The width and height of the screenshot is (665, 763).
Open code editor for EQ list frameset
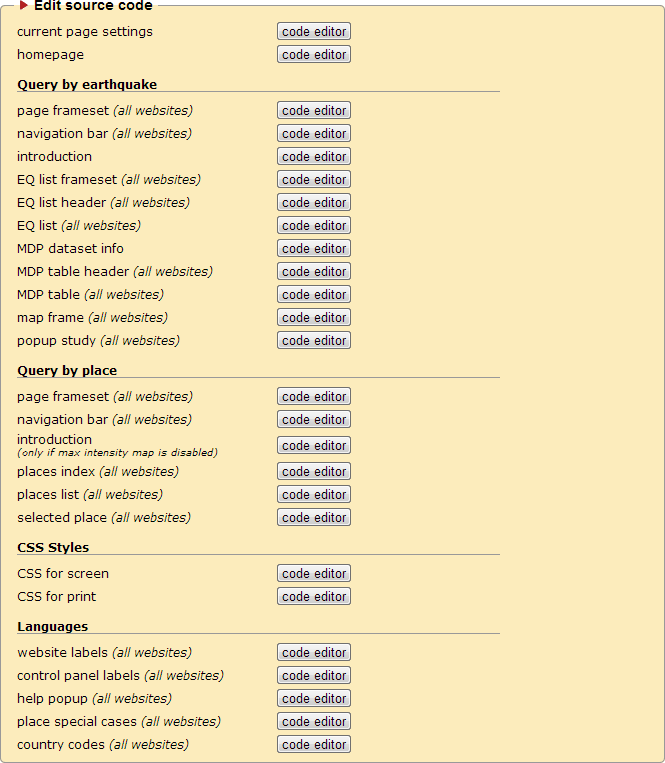coord(314,180)
